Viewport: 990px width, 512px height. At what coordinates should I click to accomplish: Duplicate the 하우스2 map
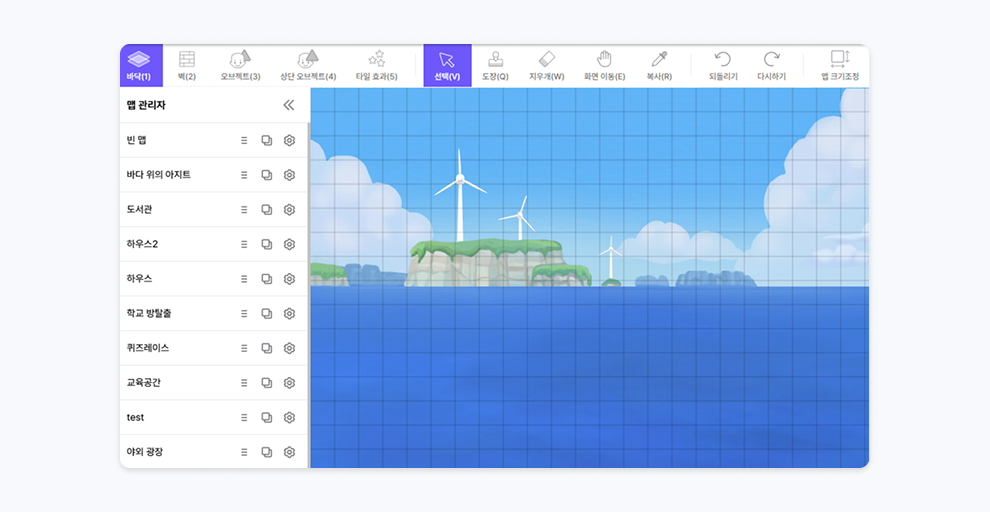click(266, 244)
